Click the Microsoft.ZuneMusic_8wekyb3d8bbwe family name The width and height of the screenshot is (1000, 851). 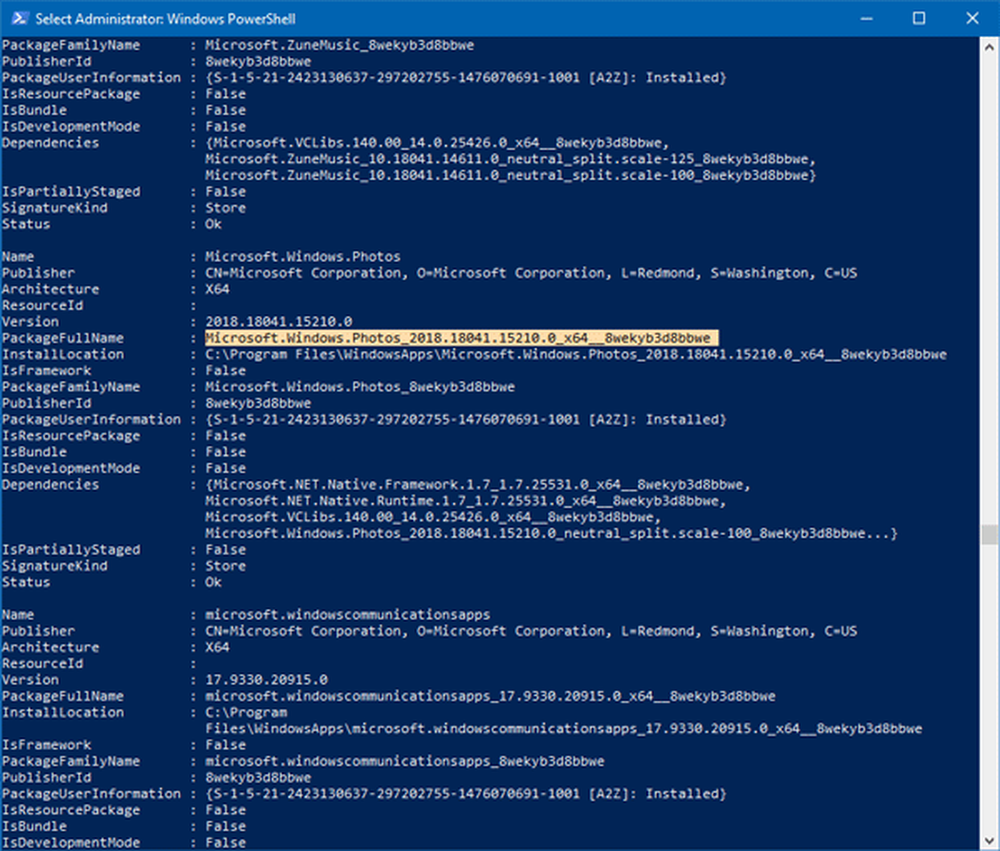point(339,45)
